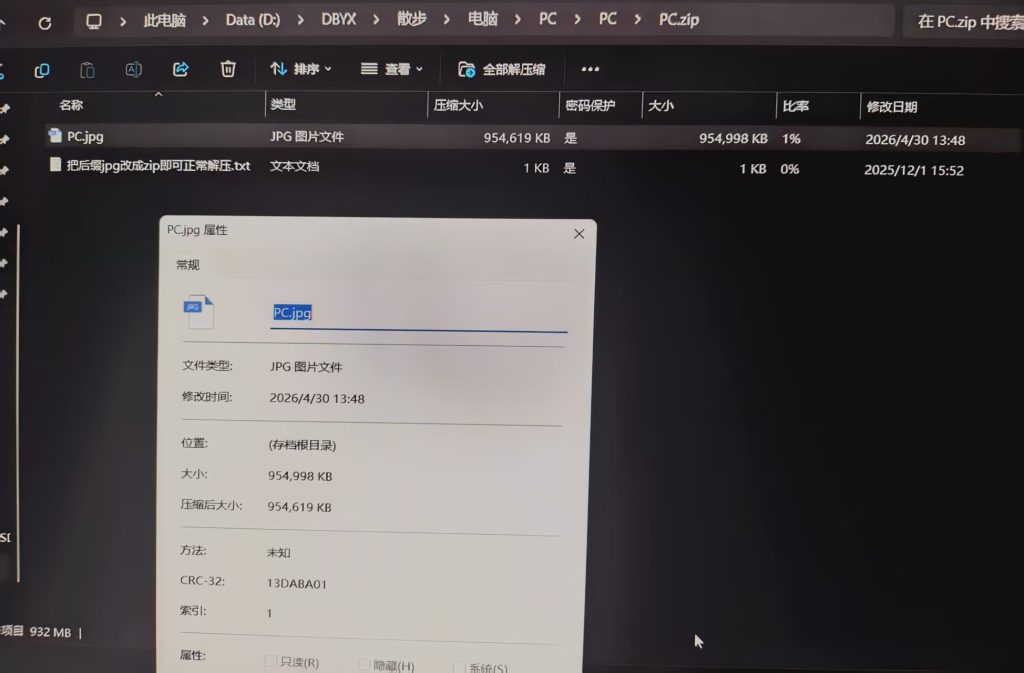Click the PC.jpg file icon in list

(55, 135)
